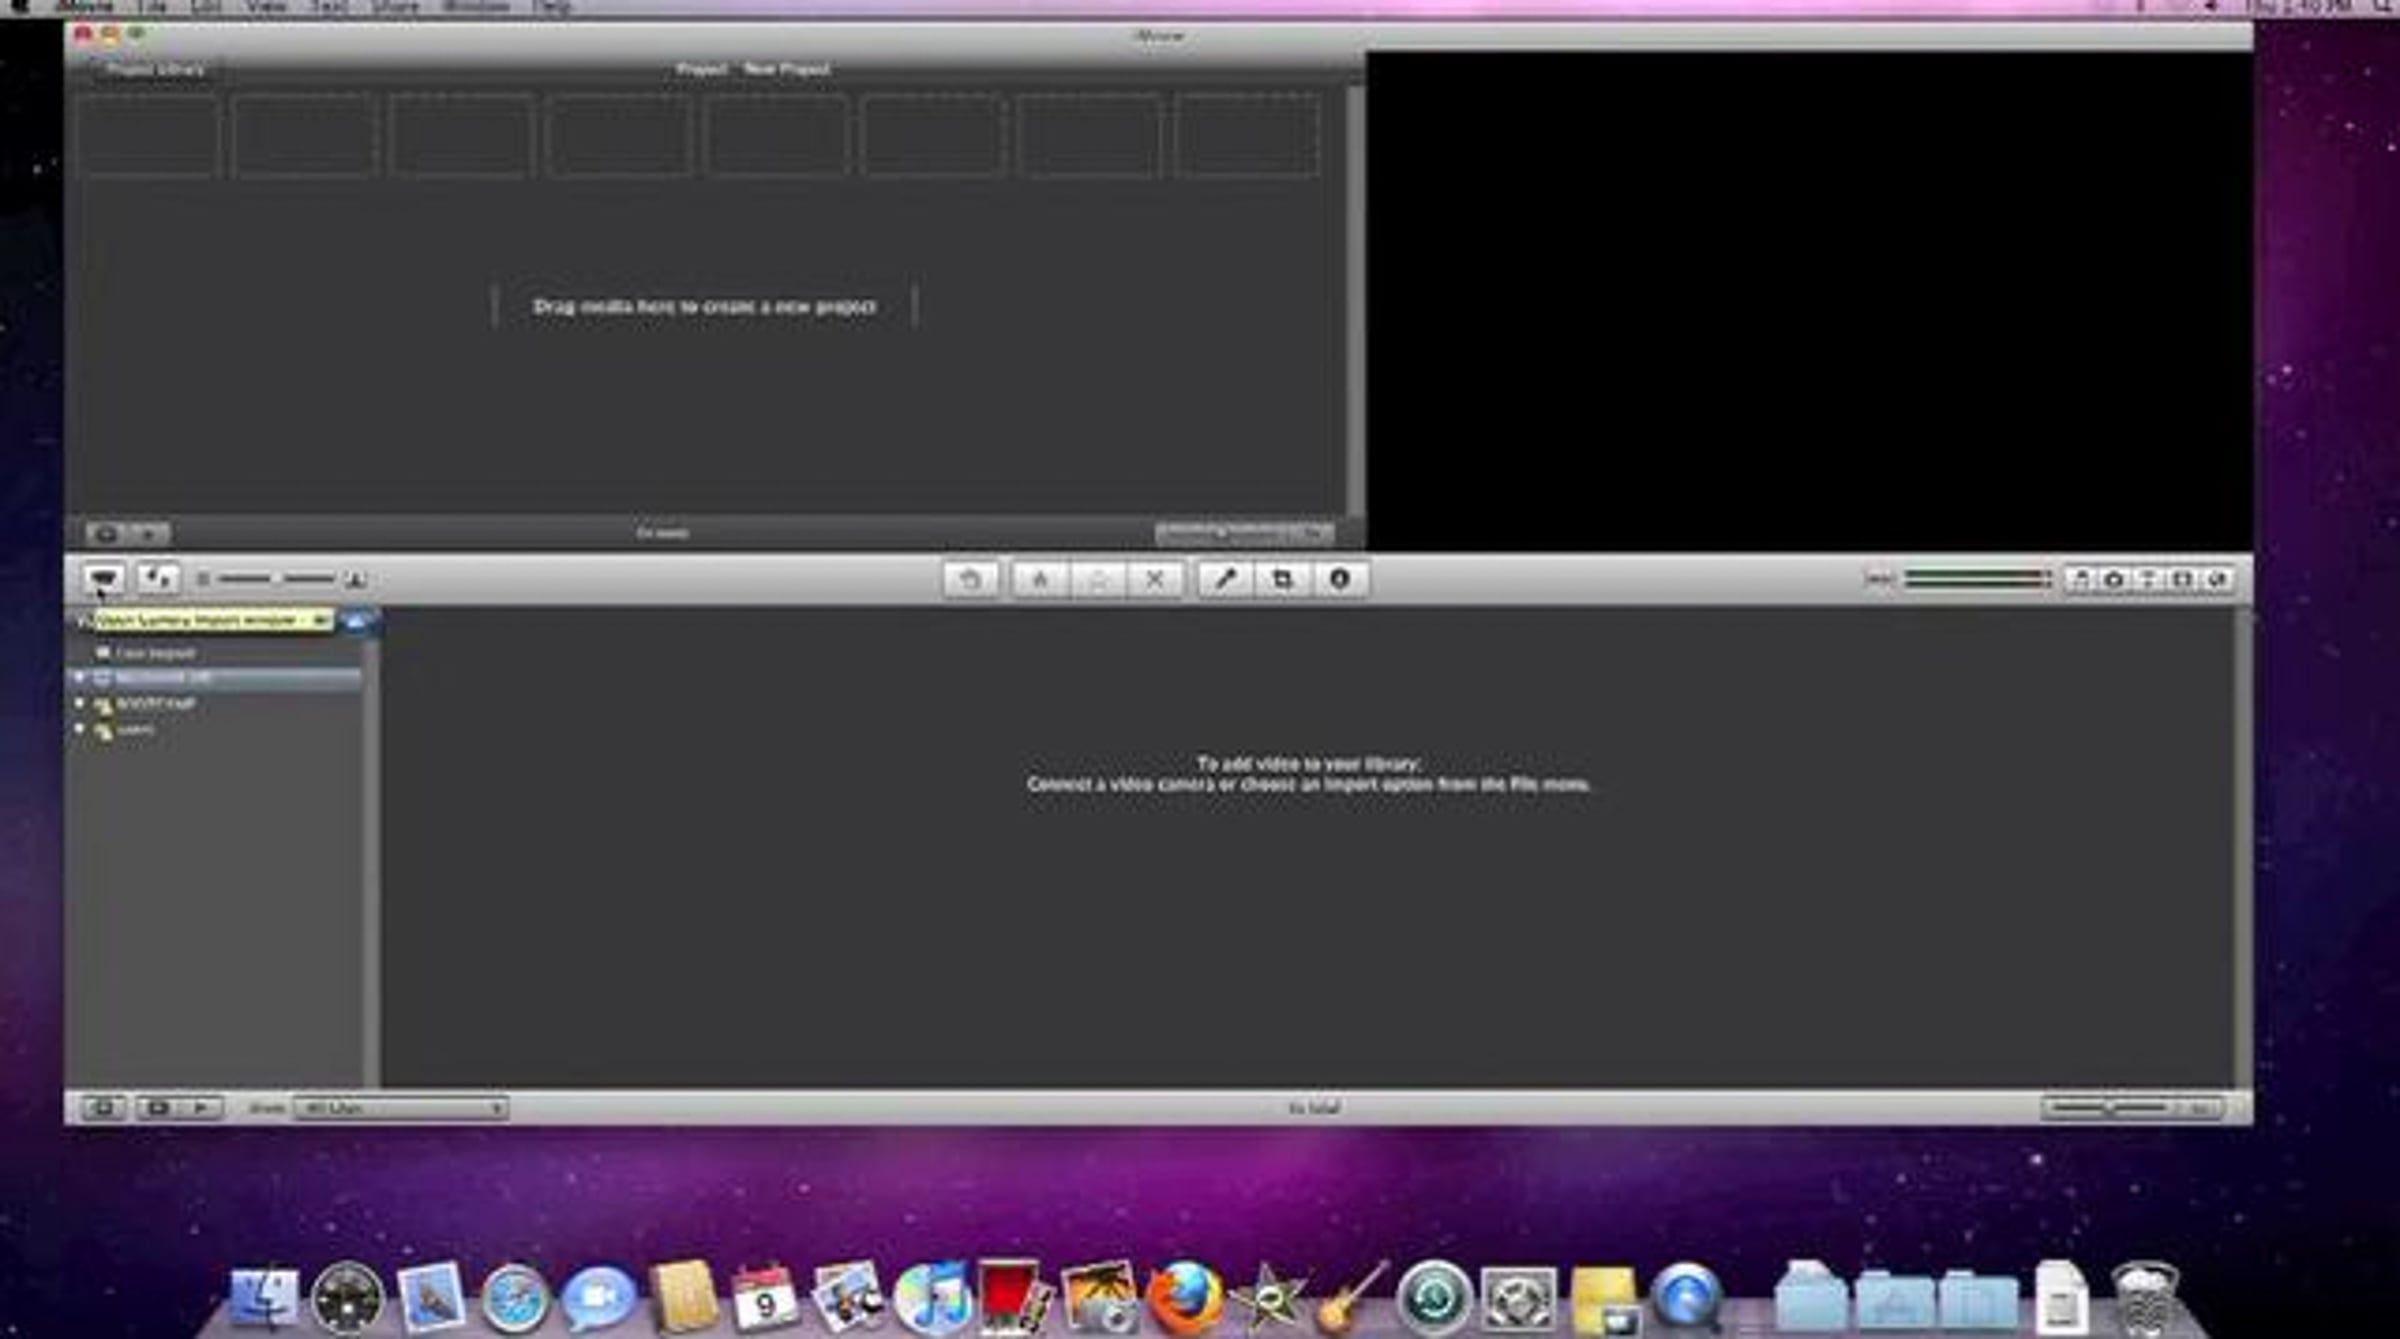2400x1339 pixels.
Task: Open the photo browser camera icon
Action: click(2113, 579)
